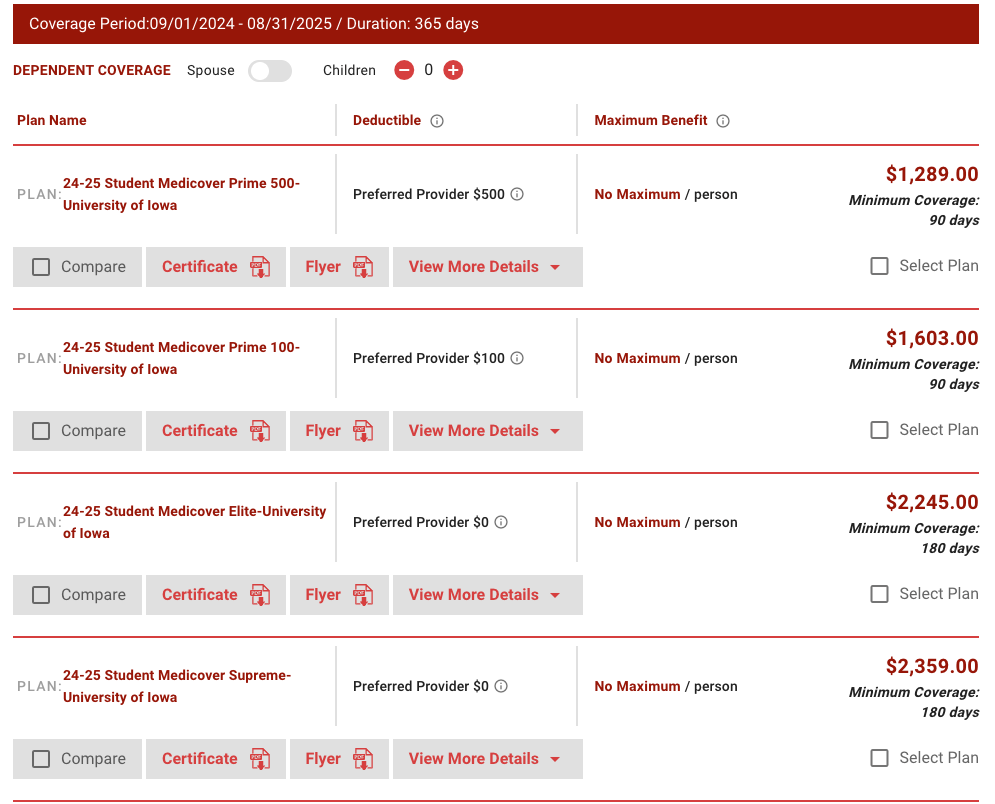Image resolution: width=995 pixels, height=804 pixels.
Task: Click PDF icon on Supreme plan Flyer
Action: click(x=363, y=759)
